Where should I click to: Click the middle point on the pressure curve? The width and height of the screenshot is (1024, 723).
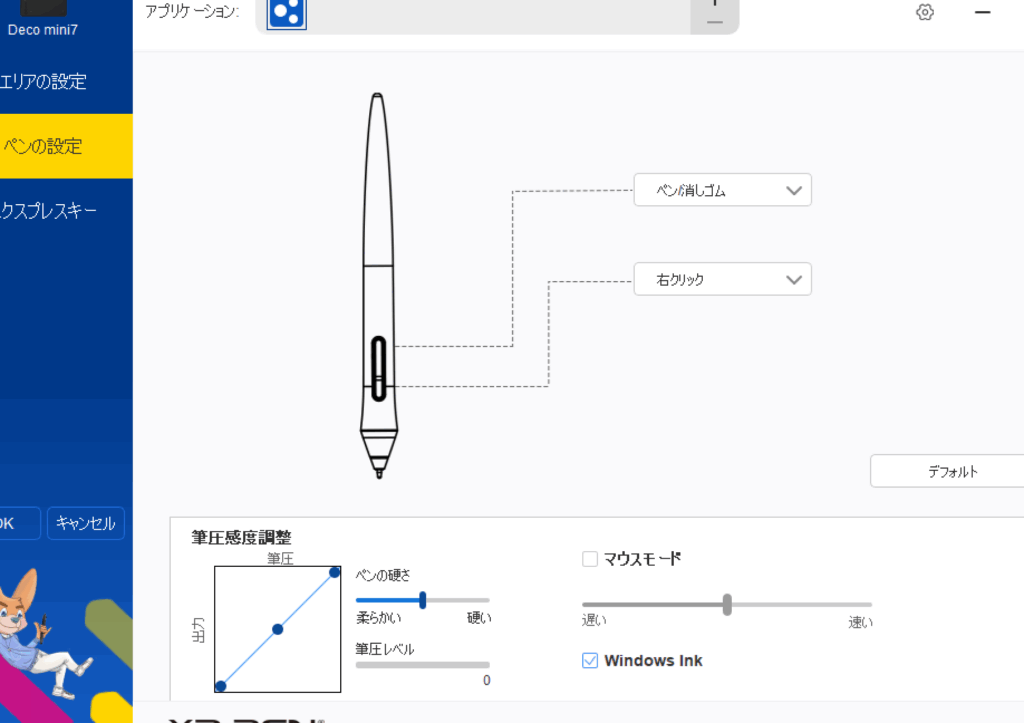pos(278,629)
